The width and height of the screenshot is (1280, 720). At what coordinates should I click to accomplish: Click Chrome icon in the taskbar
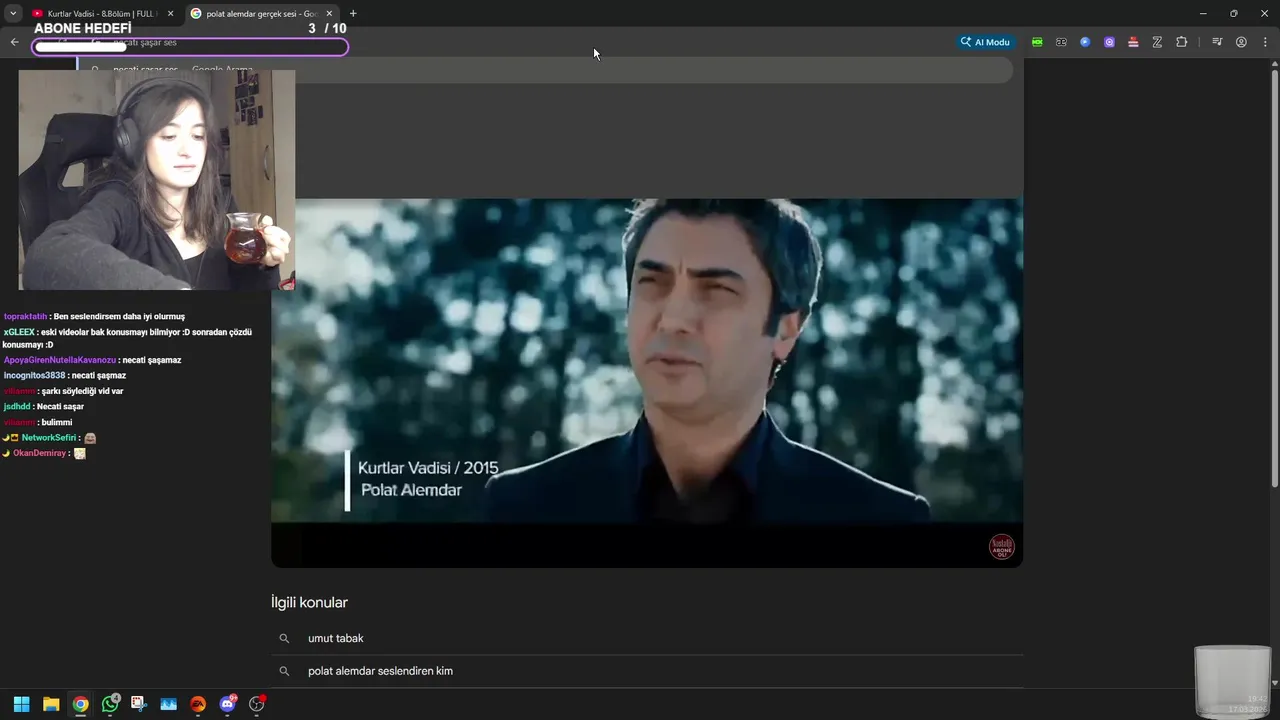pyautogui.click(x=80, y=704)
